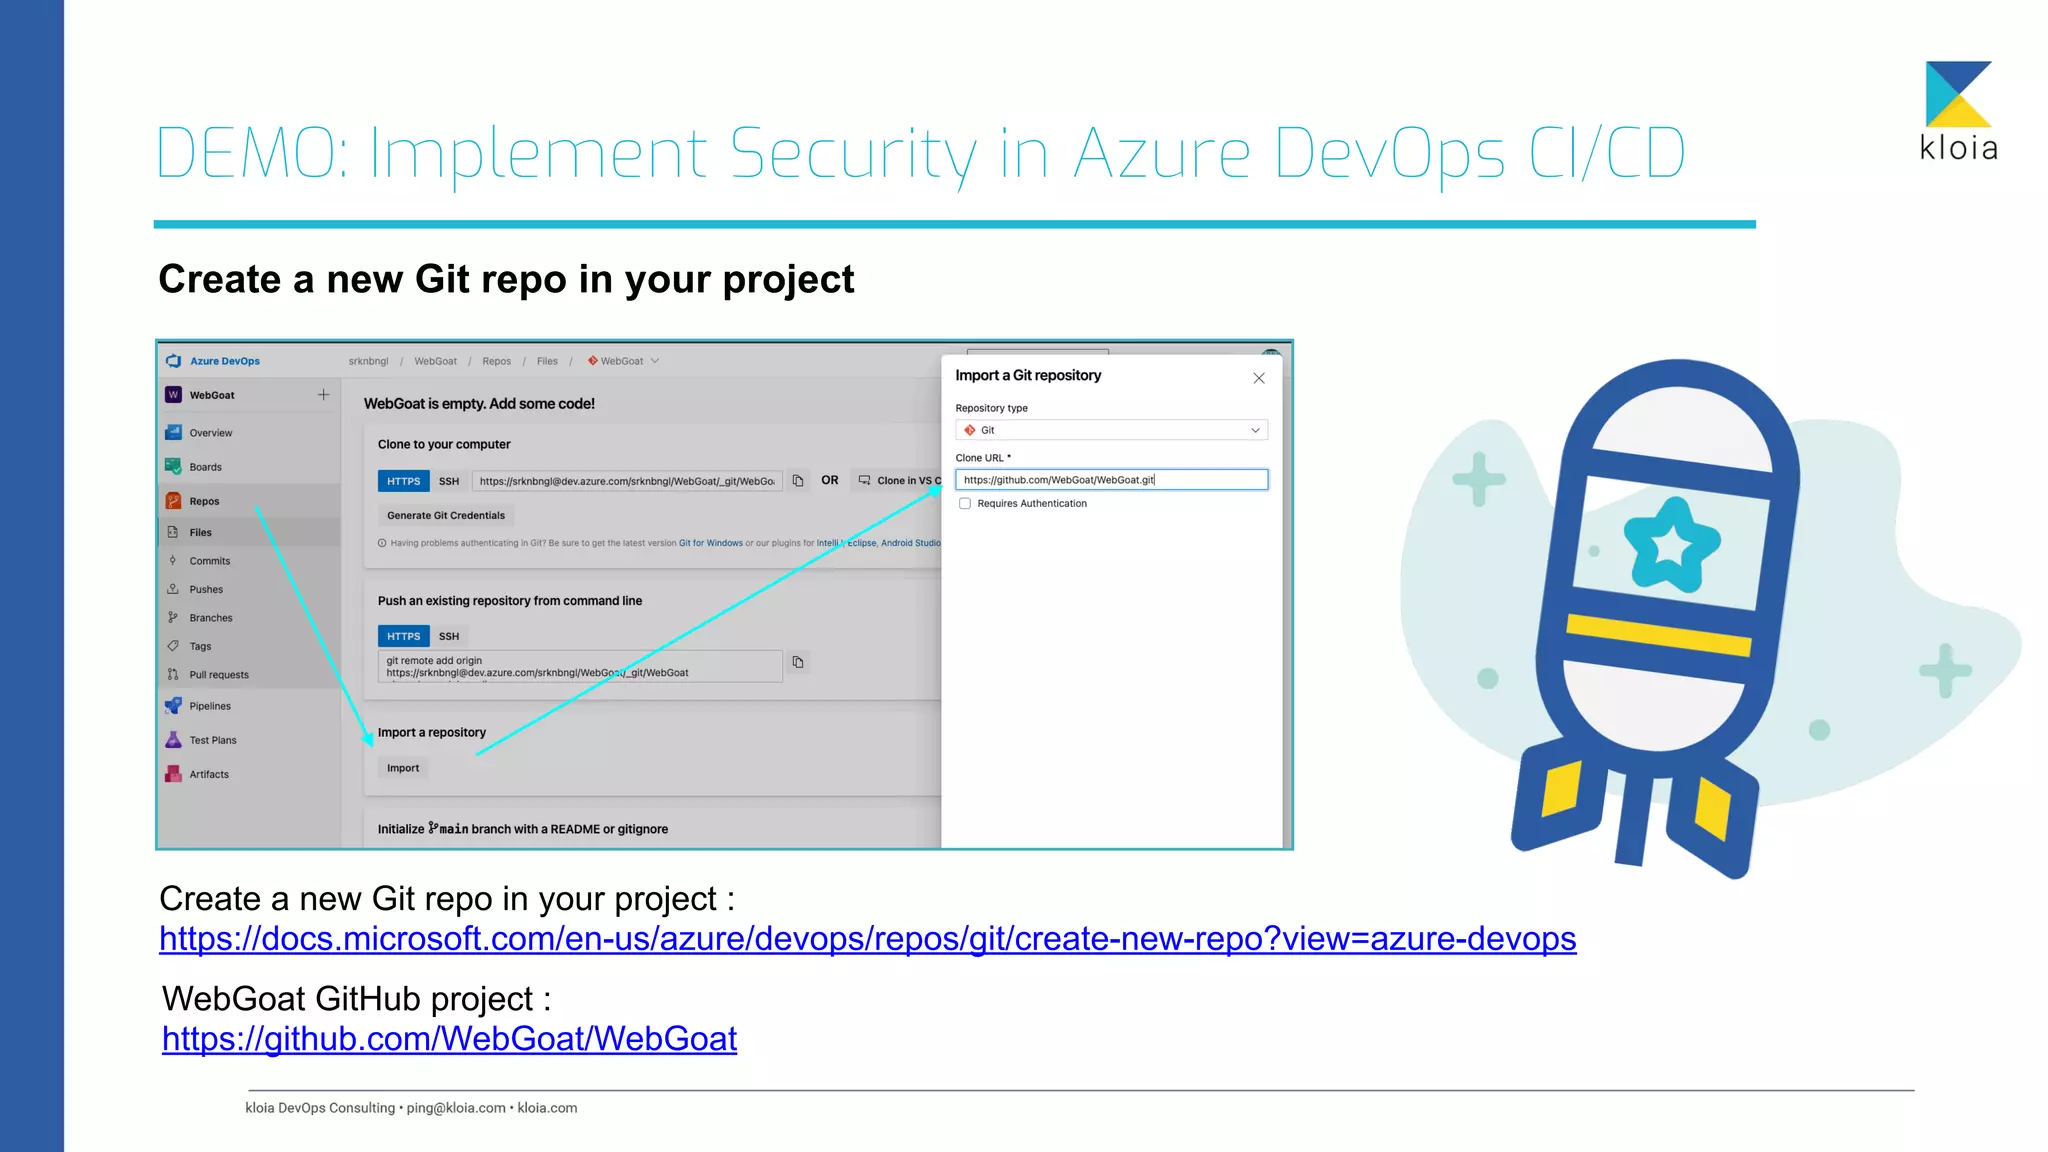
Task: Click the Azure DevOps logo icon
Action: (173, 361)
